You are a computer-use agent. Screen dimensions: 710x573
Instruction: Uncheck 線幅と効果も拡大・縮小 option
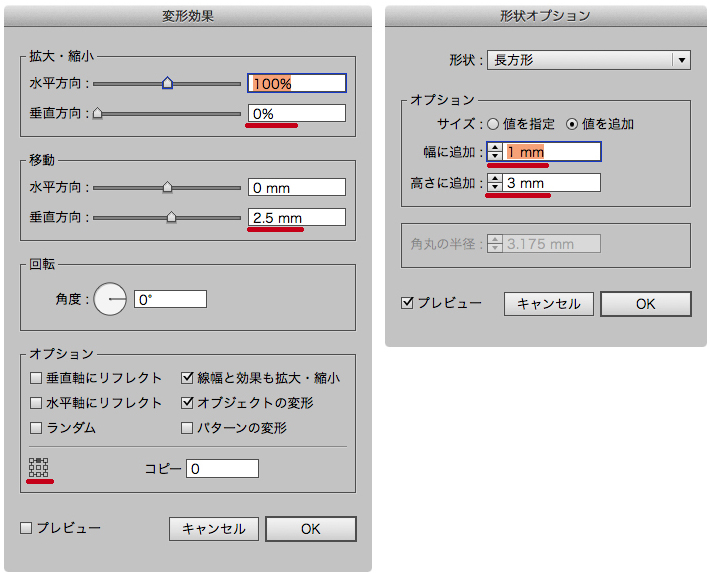pyautogui.click(x=187, y=378)
